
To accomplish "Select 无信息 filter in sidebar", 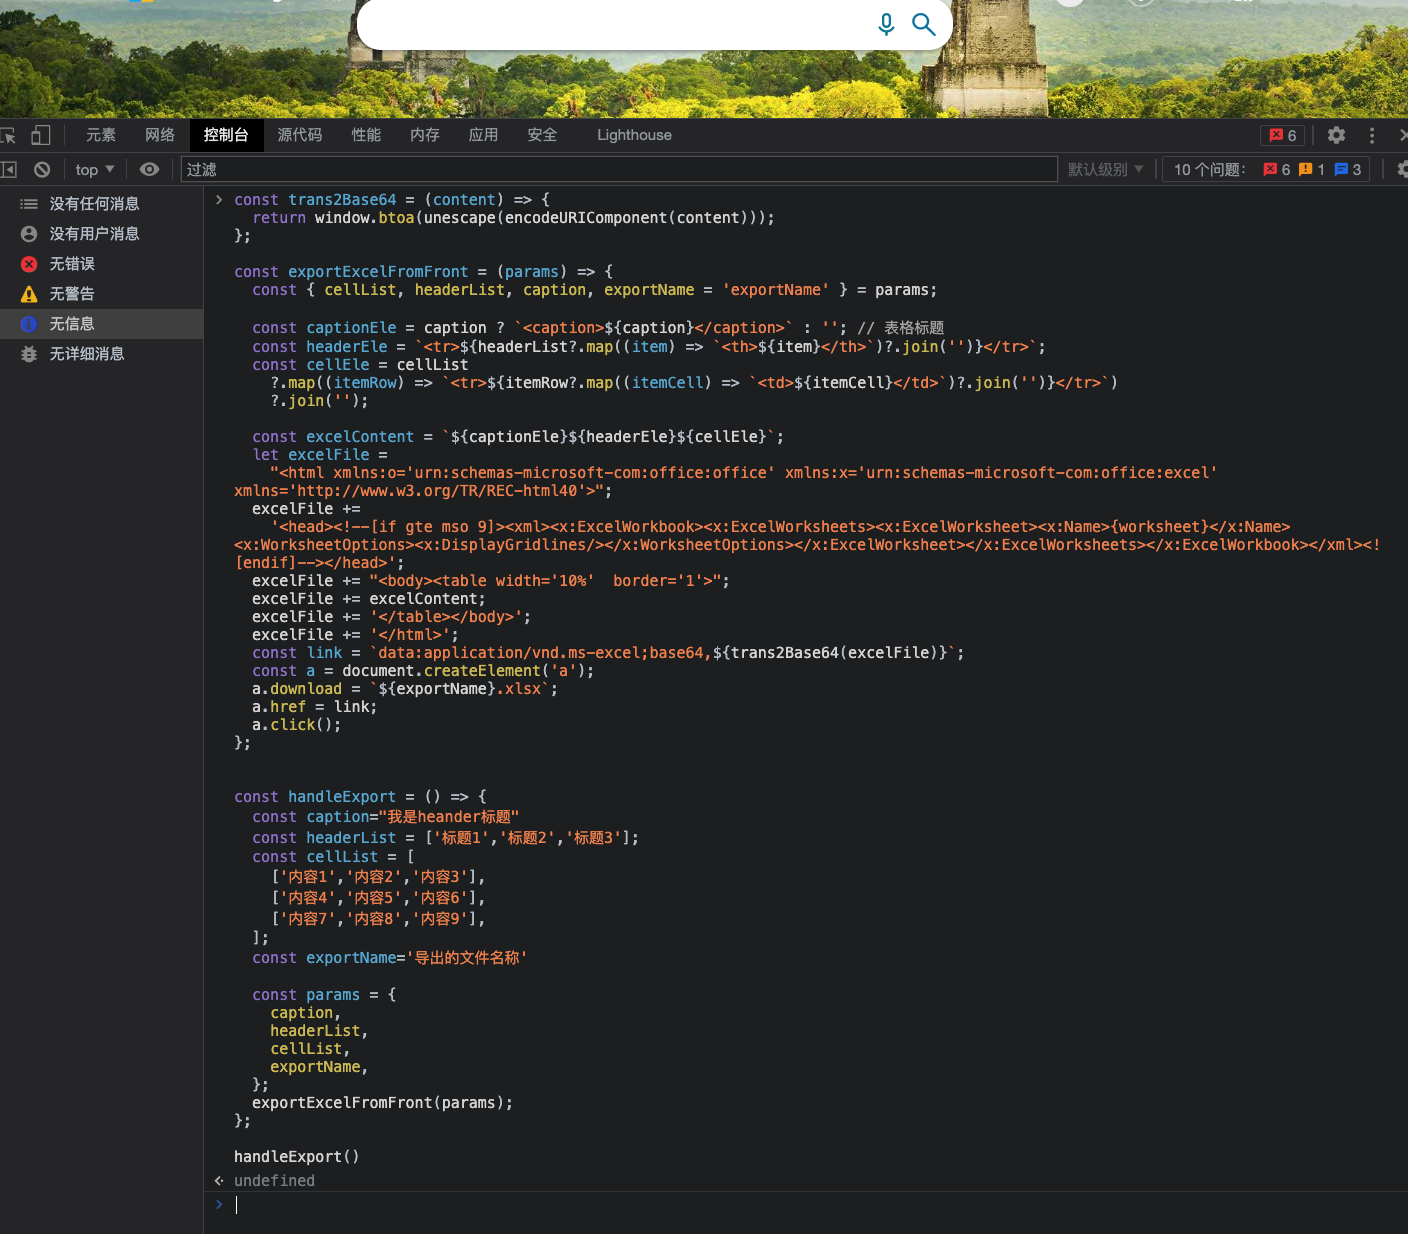I will 101,324.
